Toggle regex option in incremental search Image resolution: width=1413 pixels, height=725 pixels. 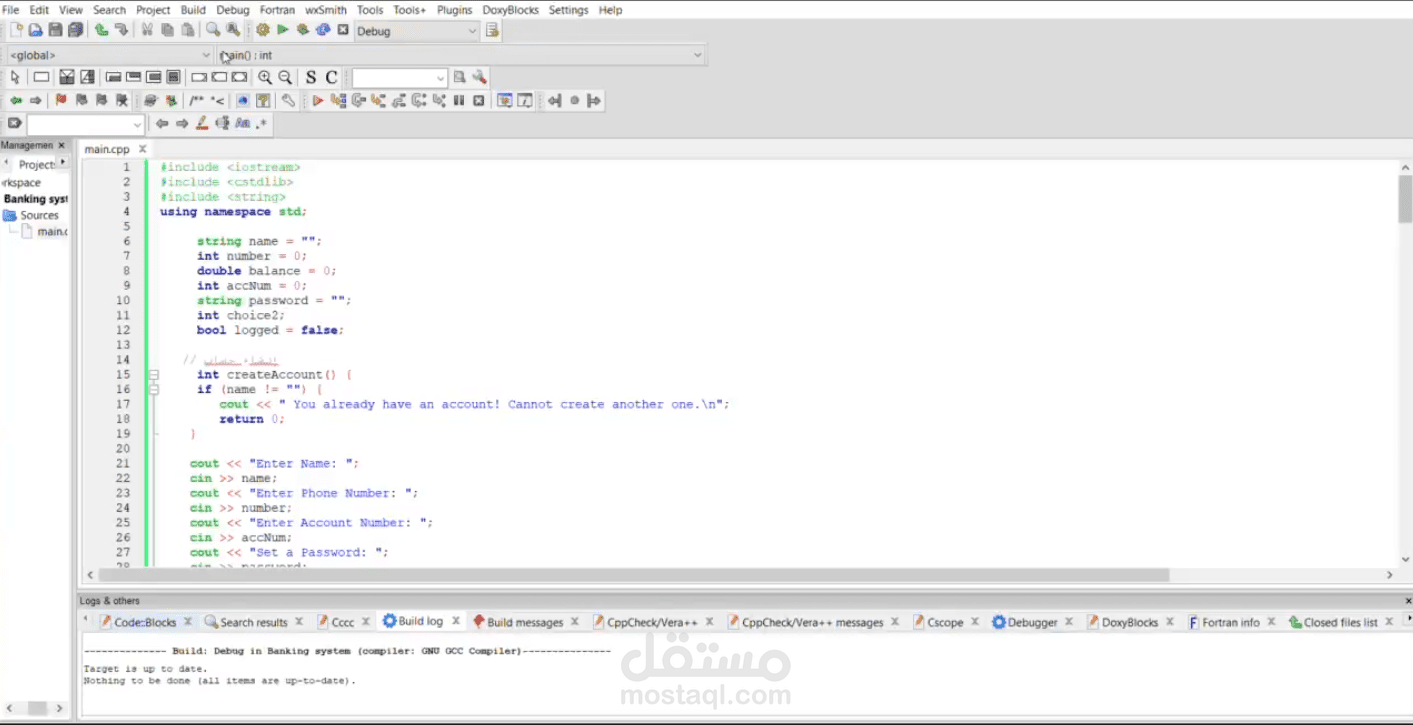262,123
